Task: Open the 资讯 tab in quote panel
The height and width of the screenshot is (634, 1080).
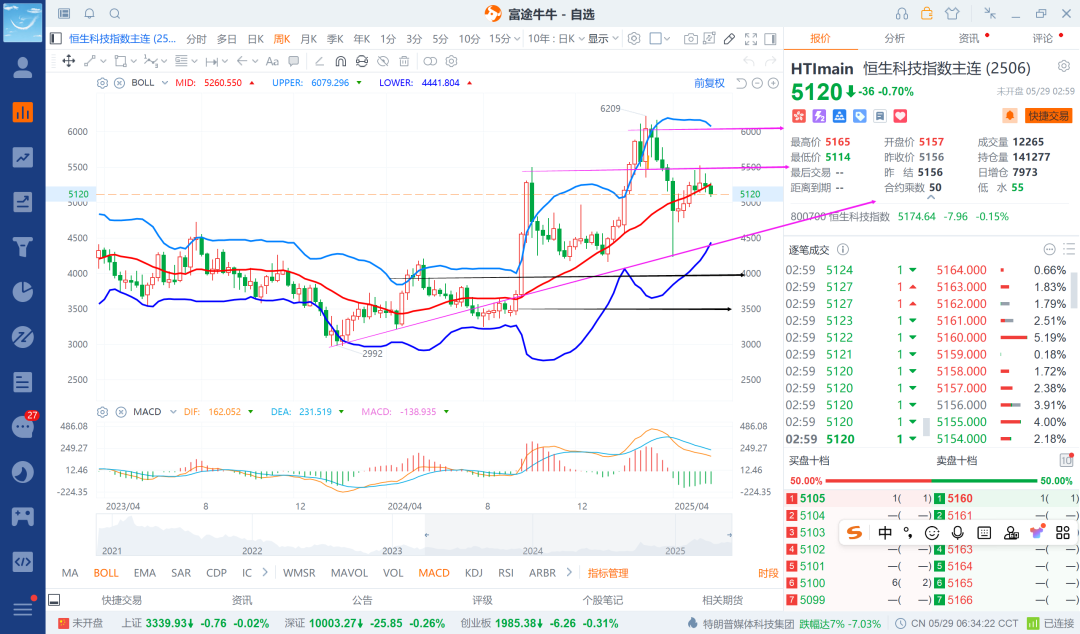Action: 969,39
